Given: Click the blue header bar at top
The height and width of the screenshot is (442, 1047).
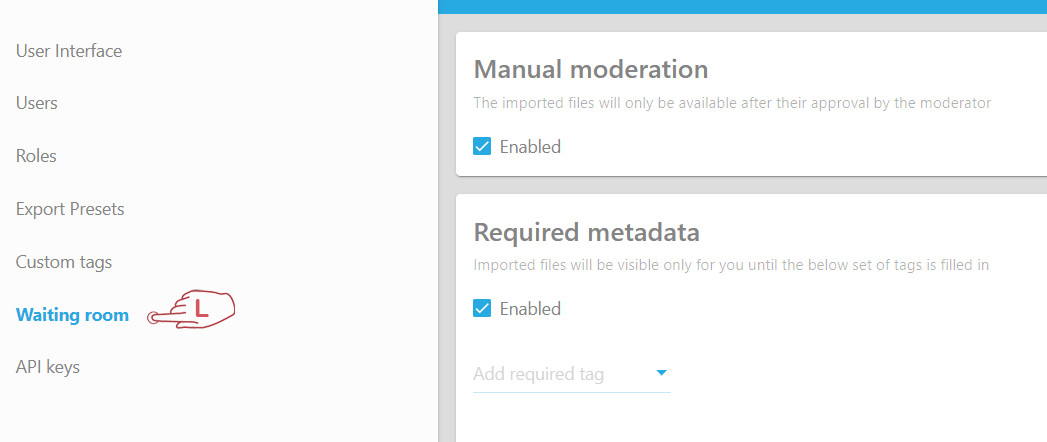Looking at the screenshot, I should tap(742, 6).
